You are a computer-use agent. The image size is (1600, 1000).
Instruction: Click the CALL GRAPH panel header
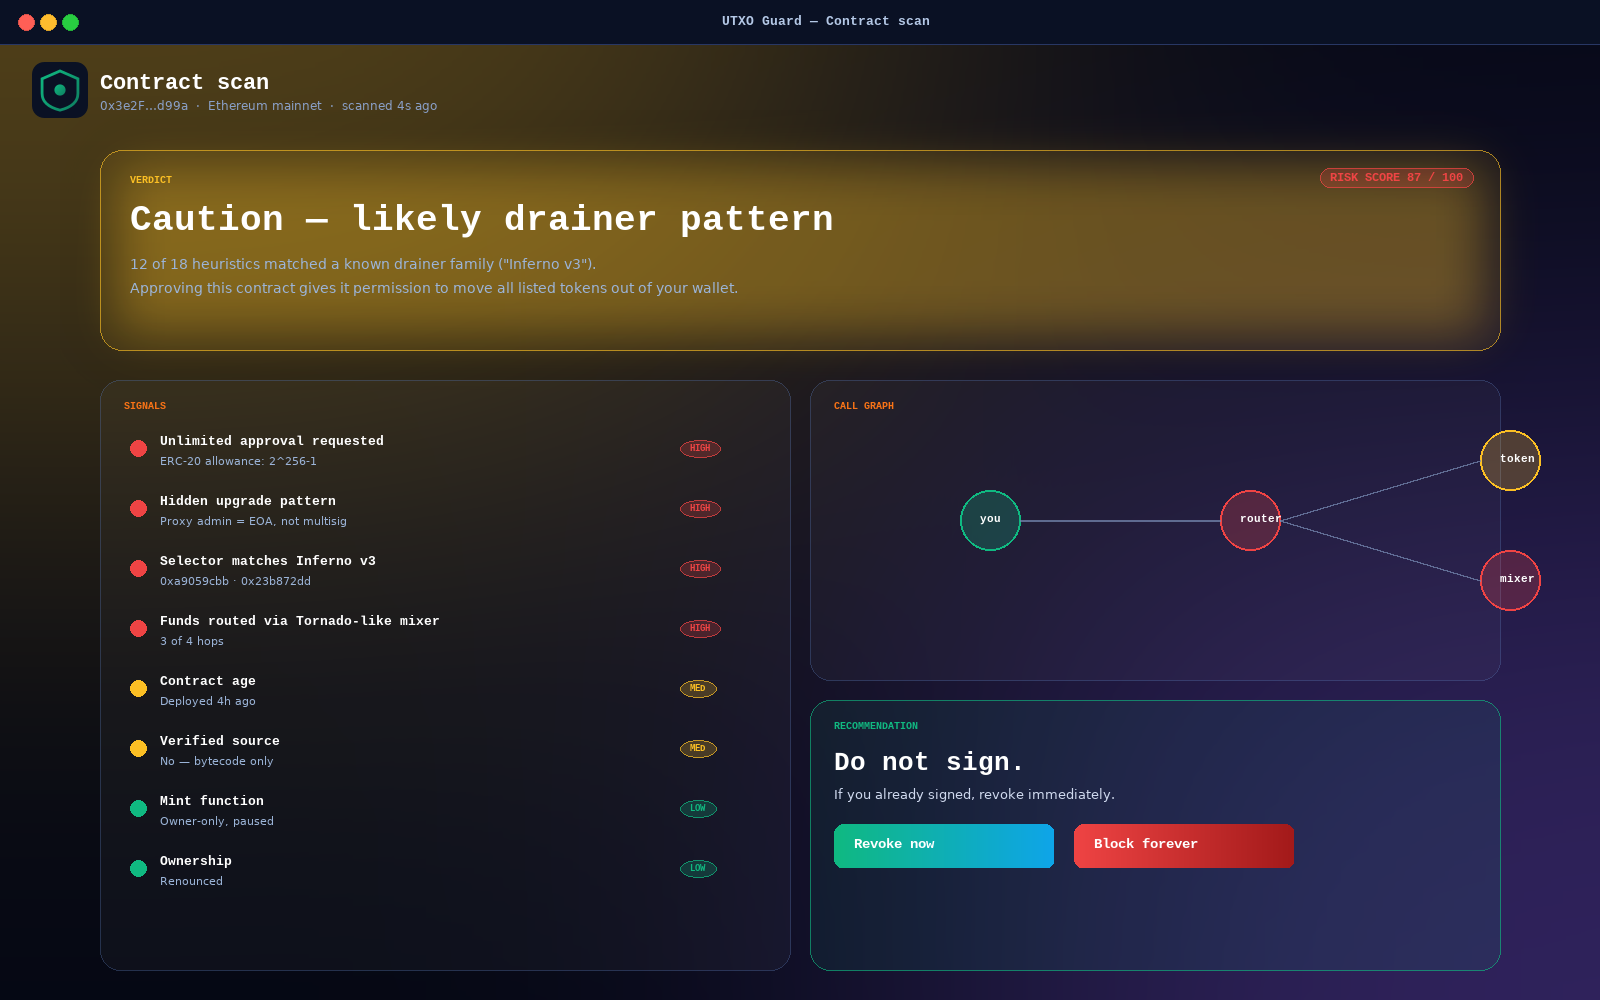(864, 406)
